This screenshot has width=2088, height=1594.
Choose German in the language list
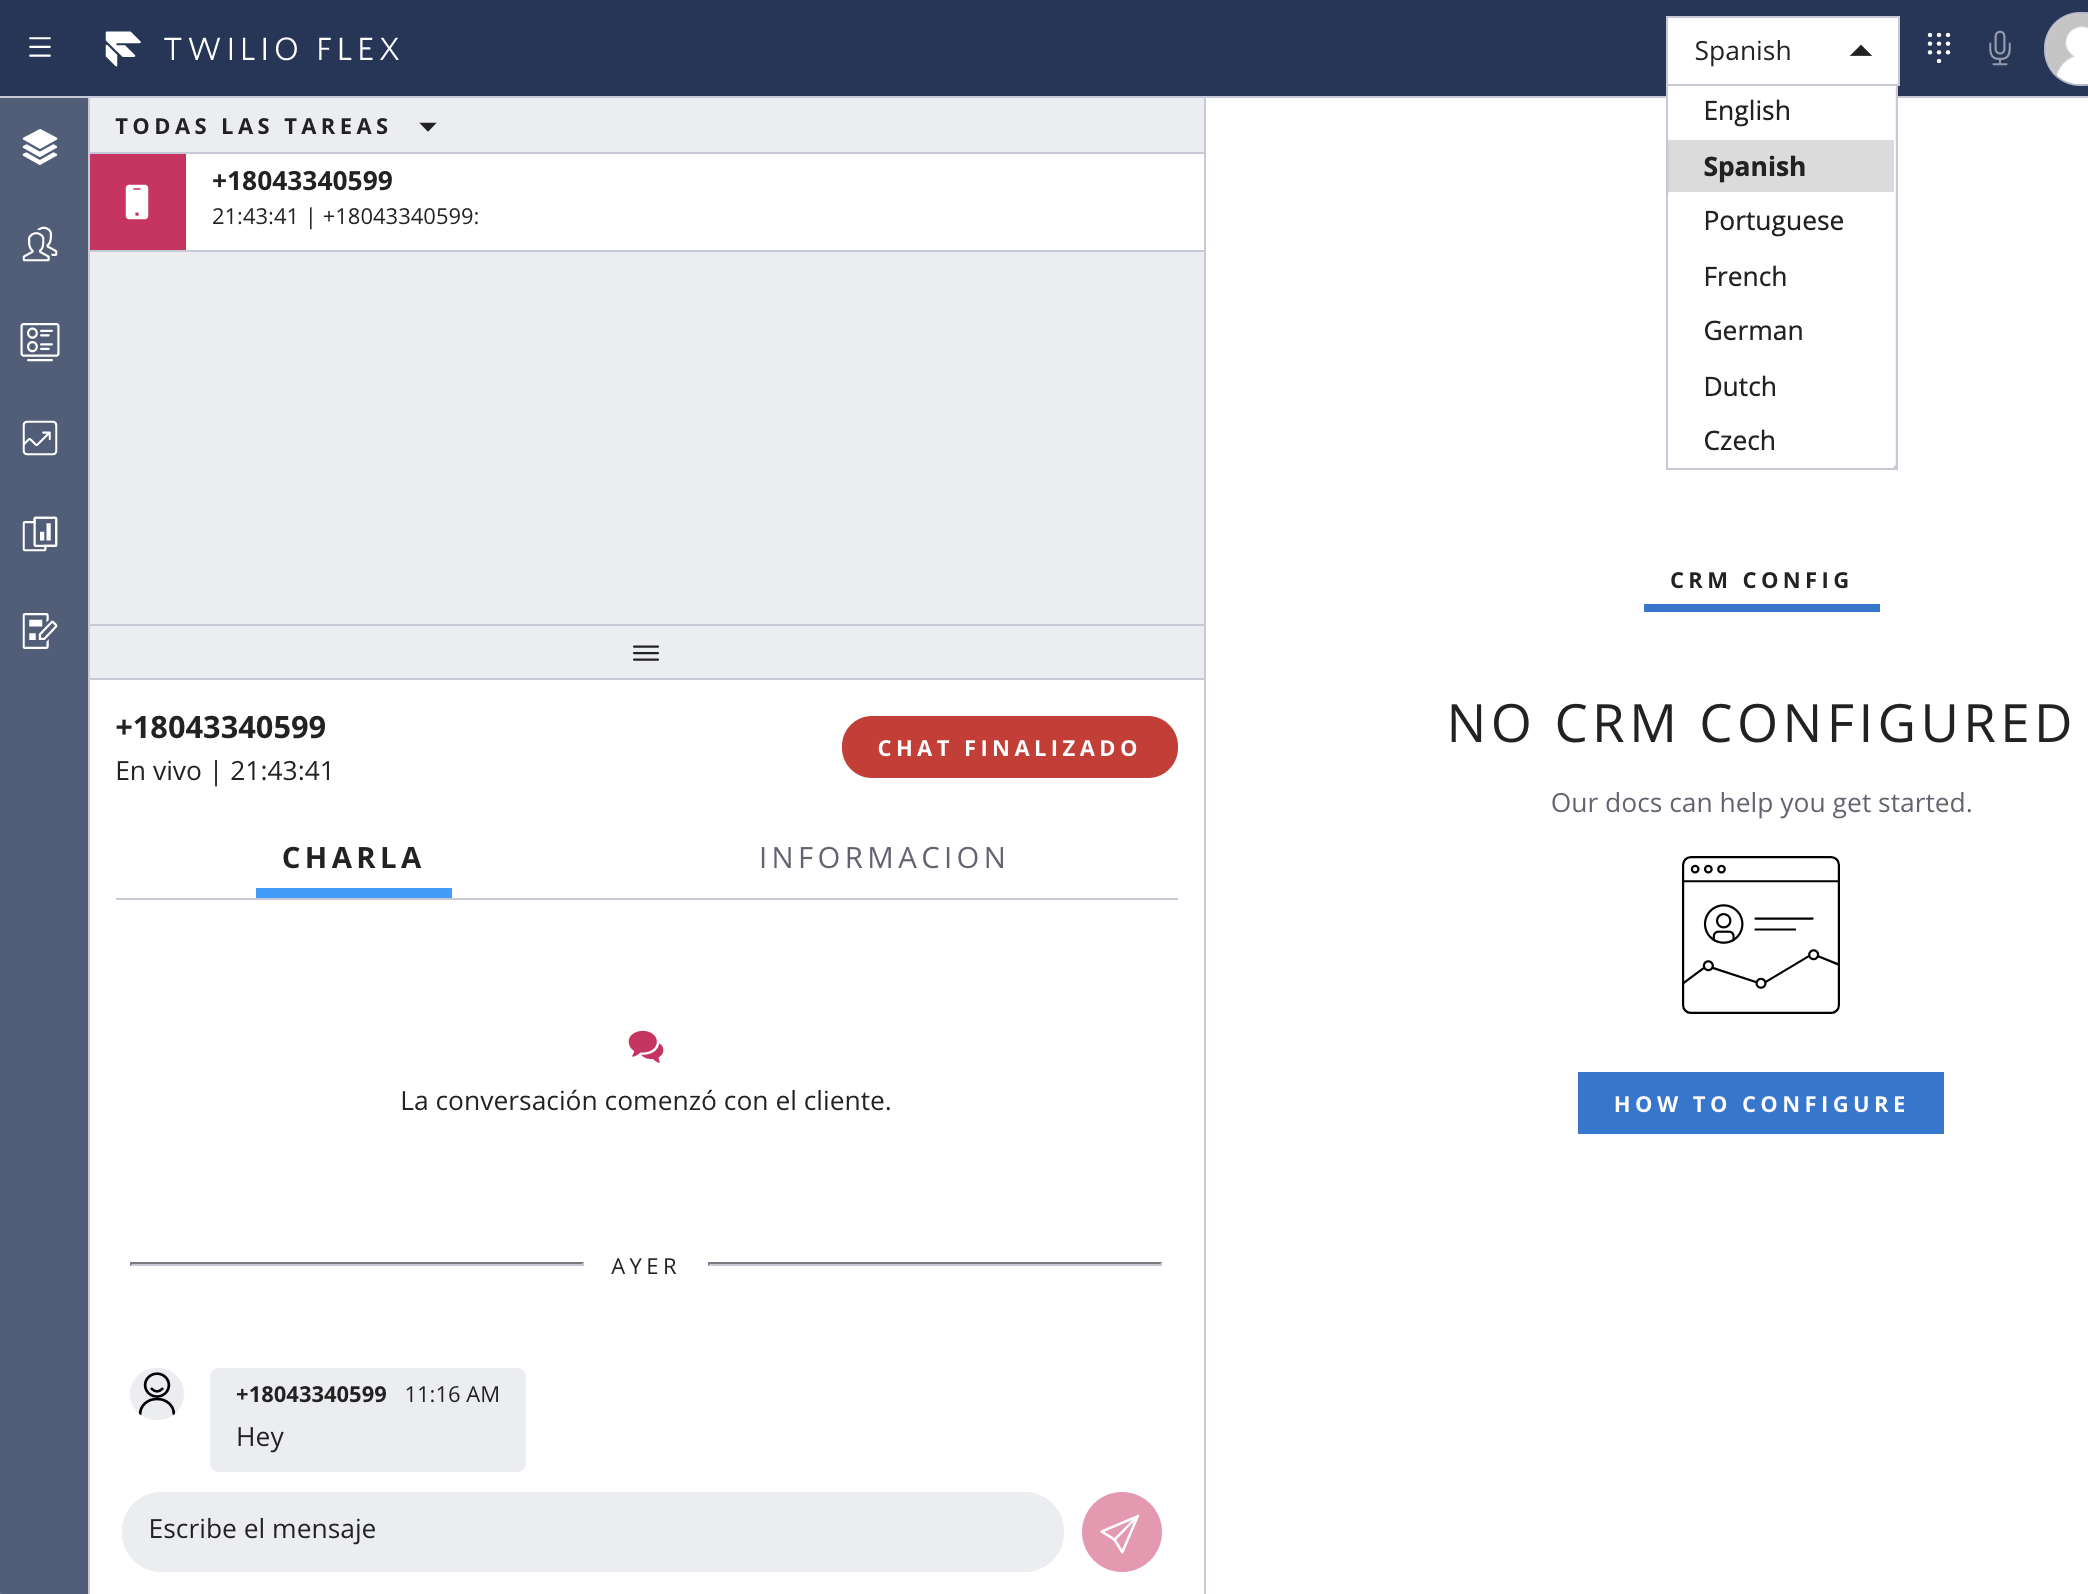click(1753, 331)
